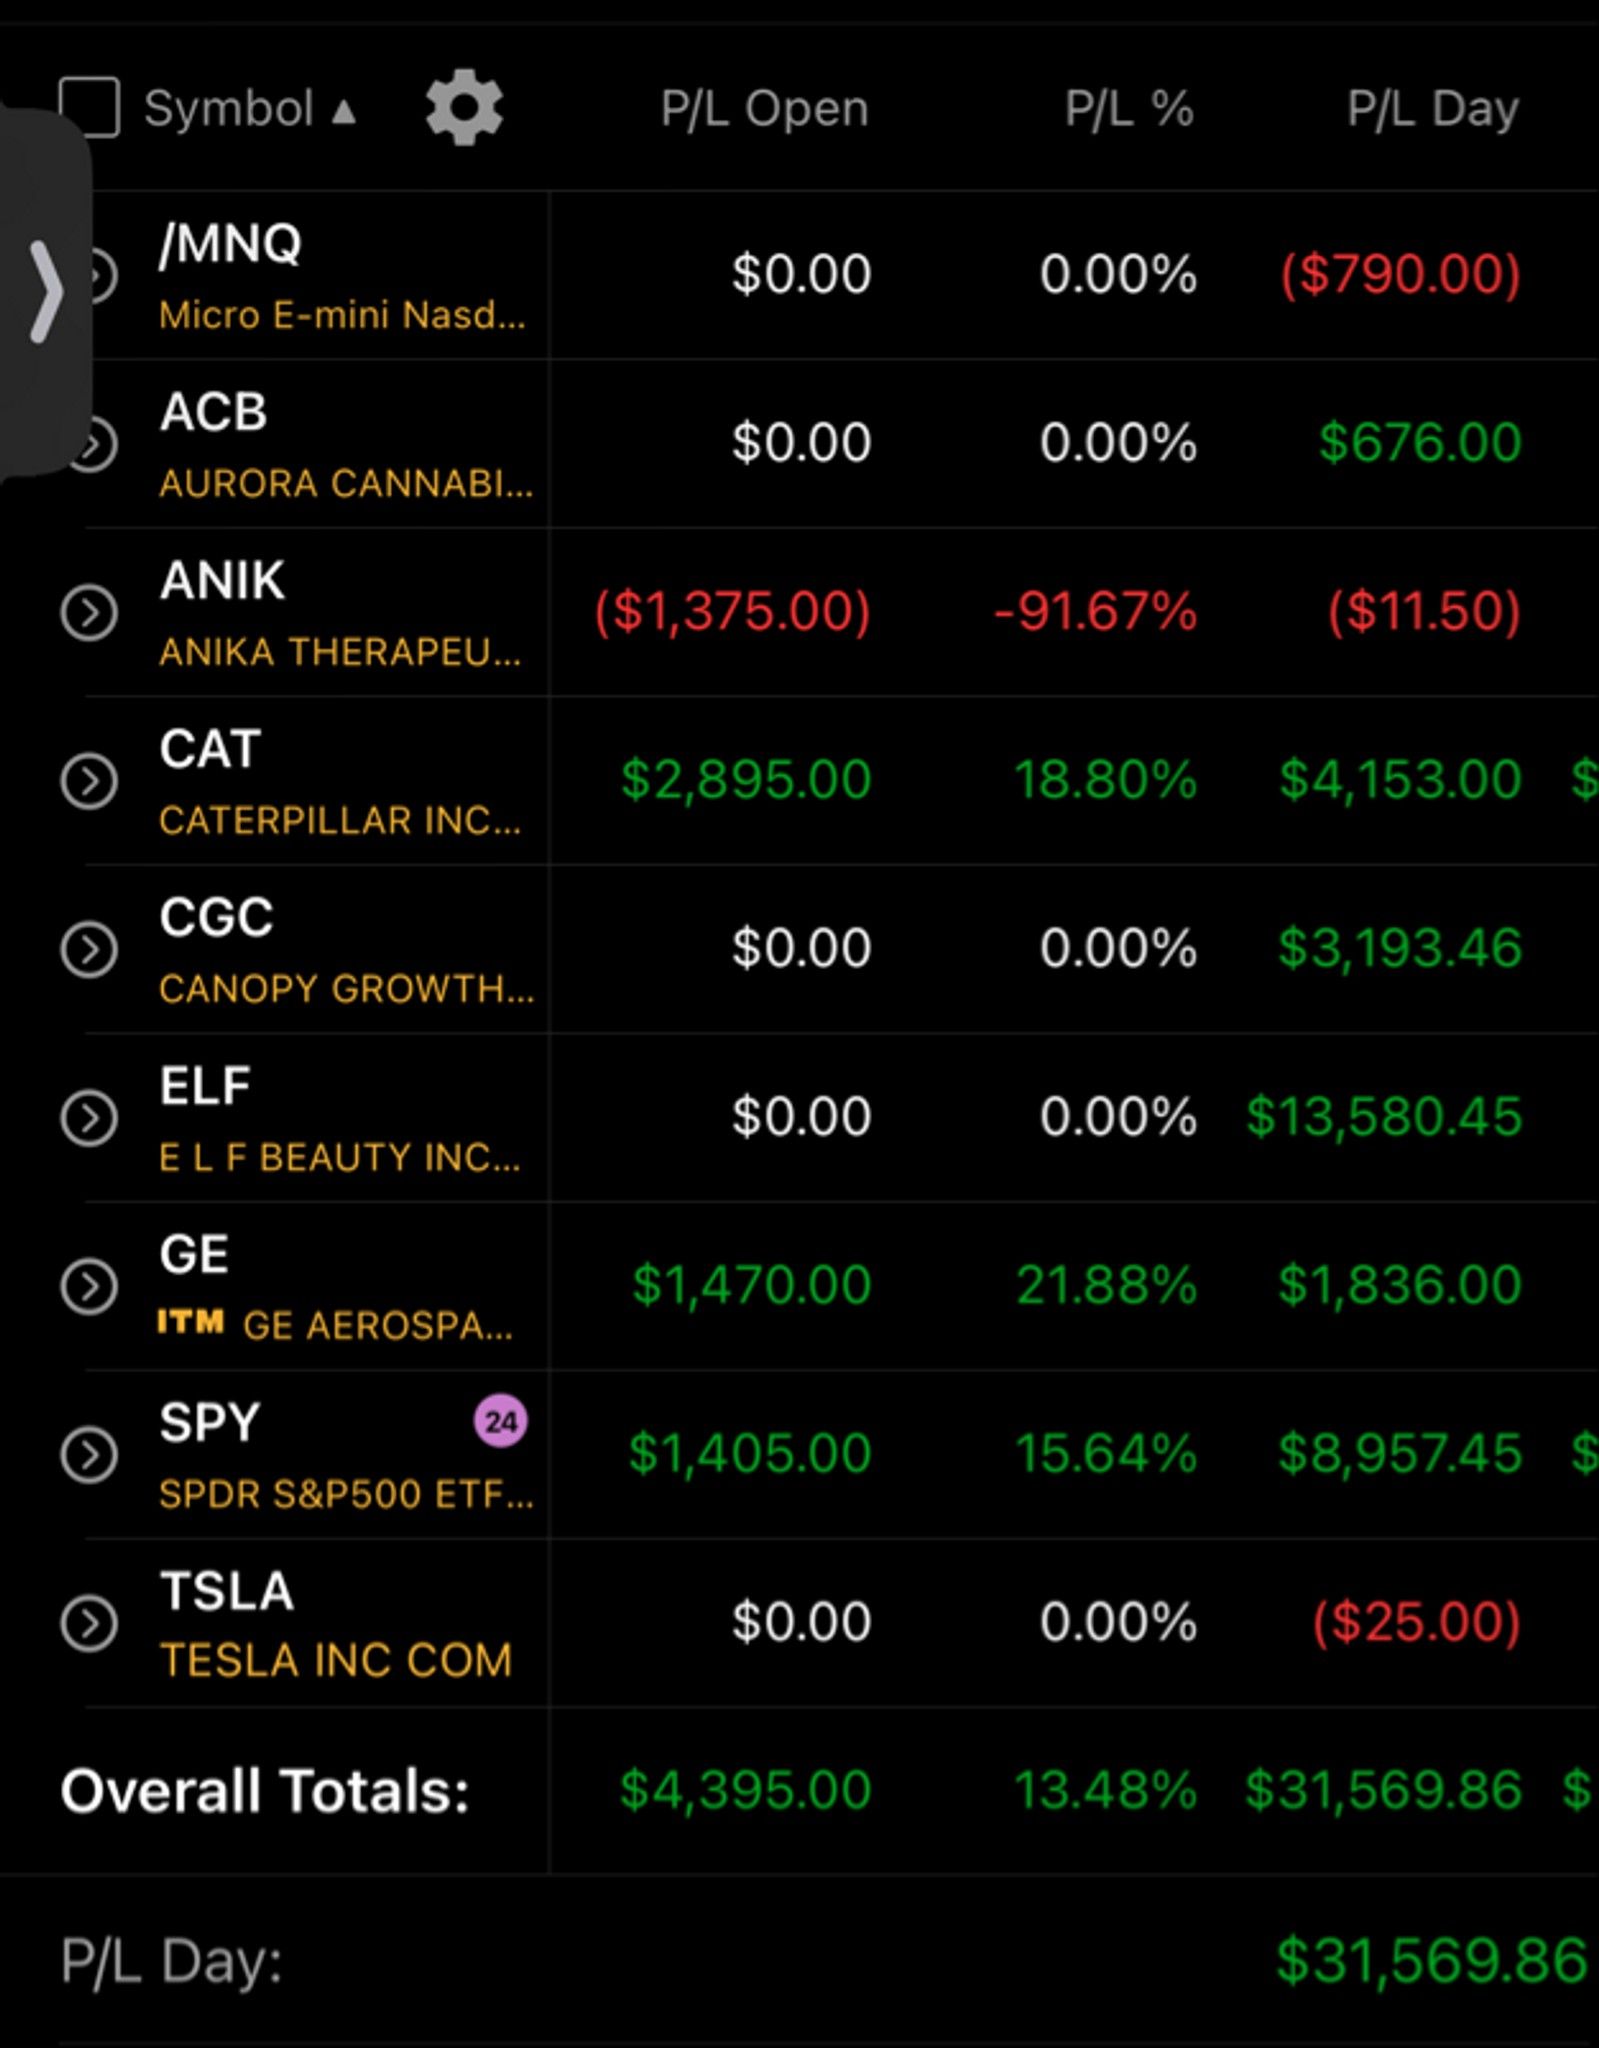Tap the ANIK -91.67% loss value
The width and height of the screenshot is (1599, 2048).
pos(1095,611)
